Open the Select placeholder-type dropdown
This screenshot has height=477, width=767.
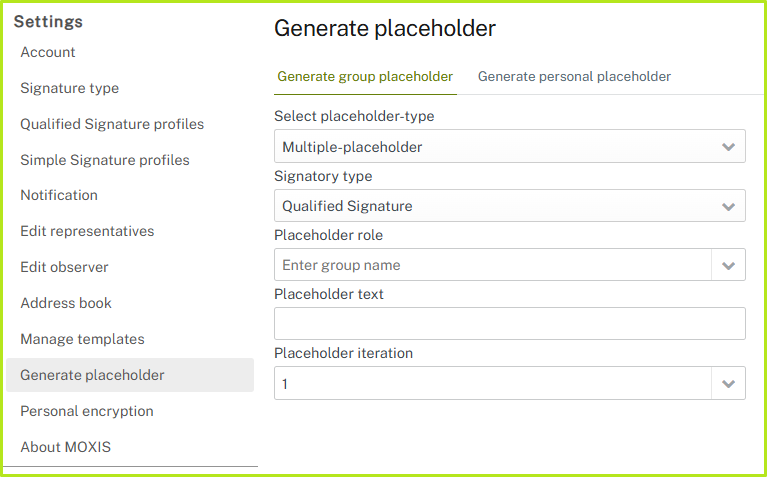pos(509,147)
